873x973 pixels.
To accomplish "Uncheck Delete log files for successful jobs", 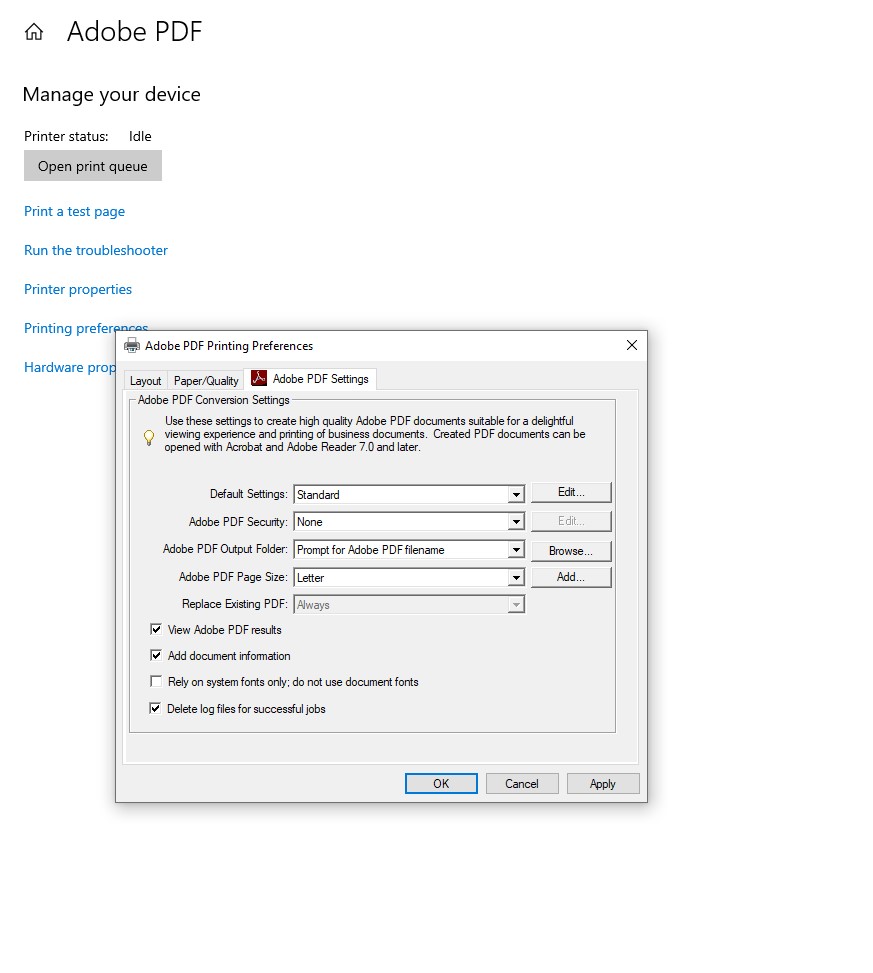I will [156, 708].
